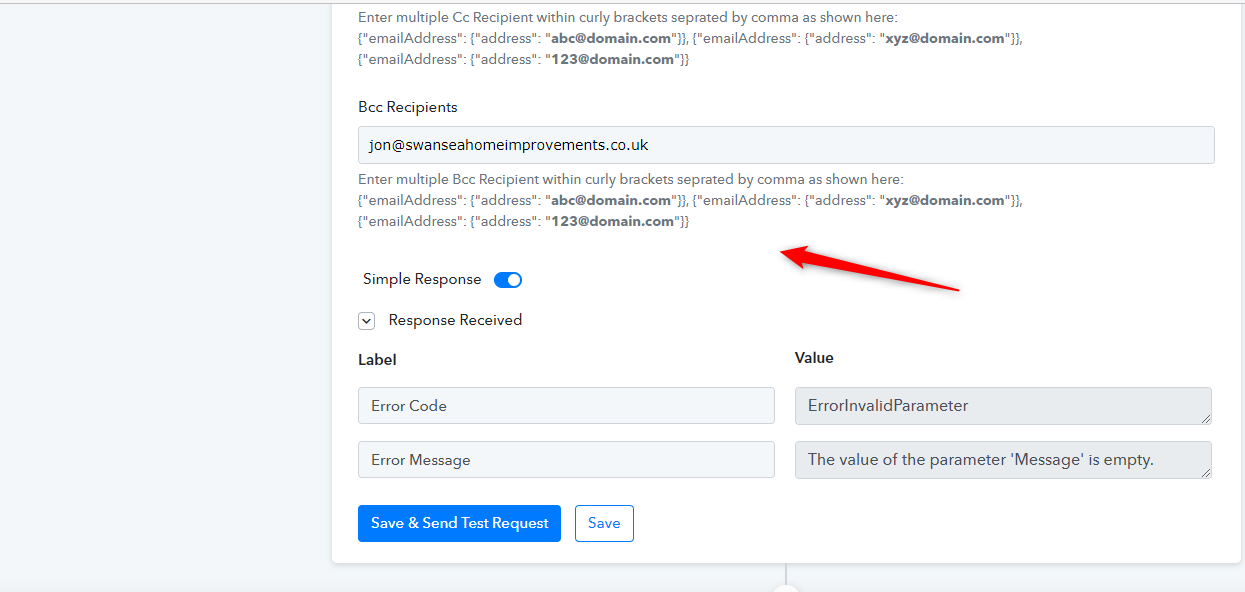Click the Response Received heading text
The image size is (1245, 592).
click(x=455, y=321)
